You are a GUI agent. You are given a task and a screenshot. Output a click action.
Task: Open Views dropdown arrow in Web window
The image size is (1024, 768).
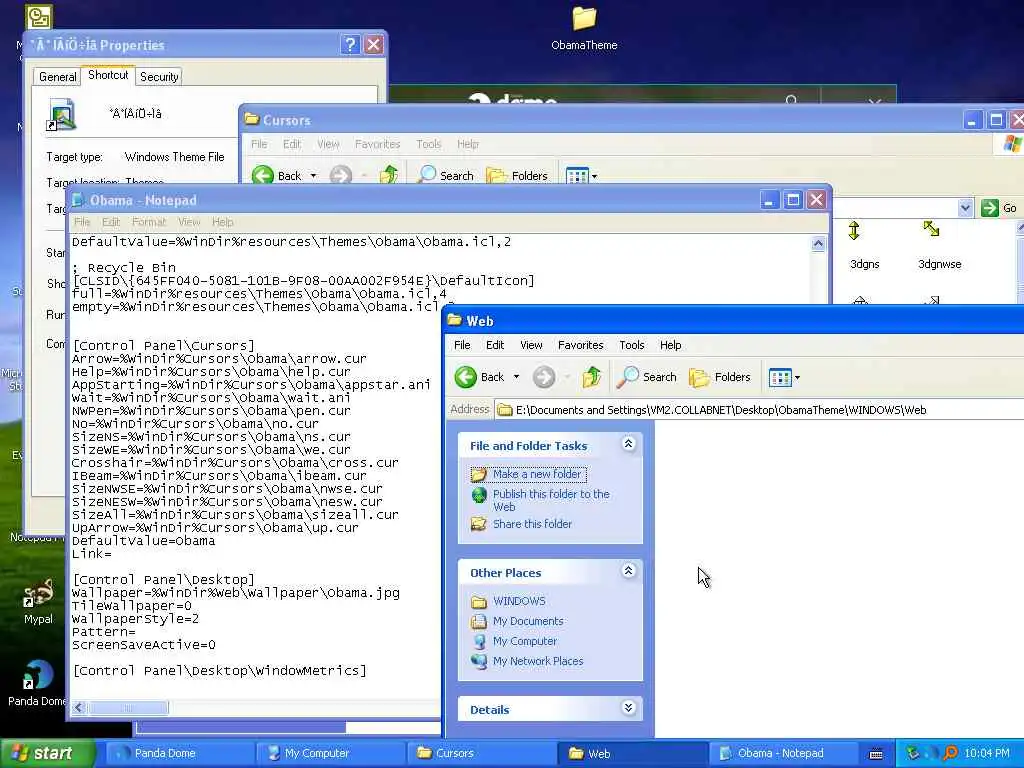(x=797, y=377)
